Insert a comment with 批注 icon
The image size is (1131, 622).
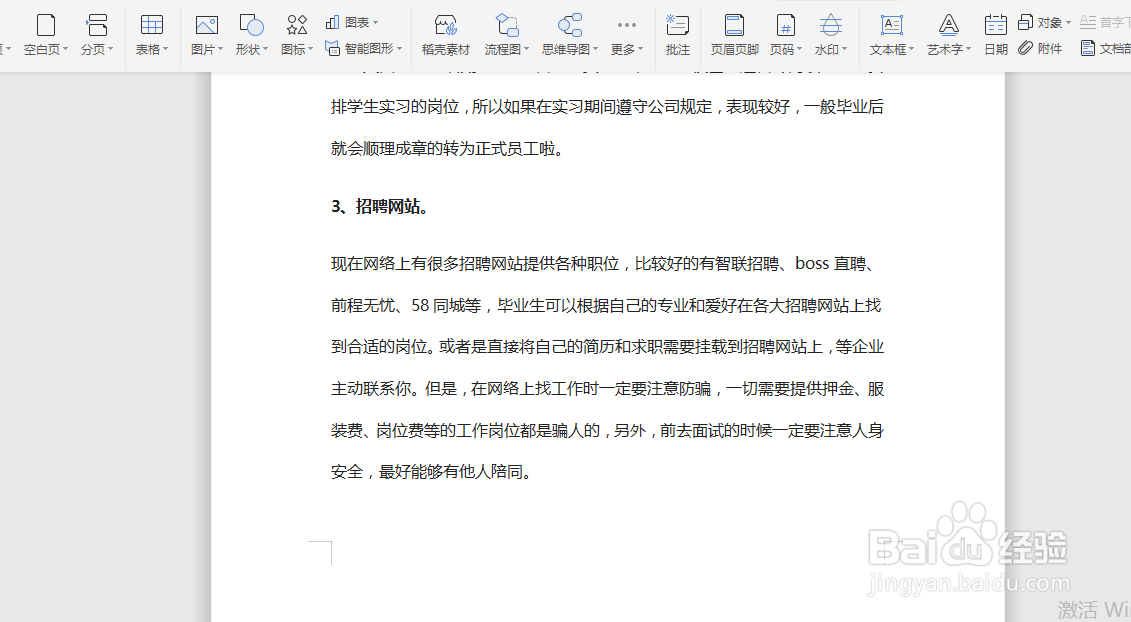pos(677,25)
